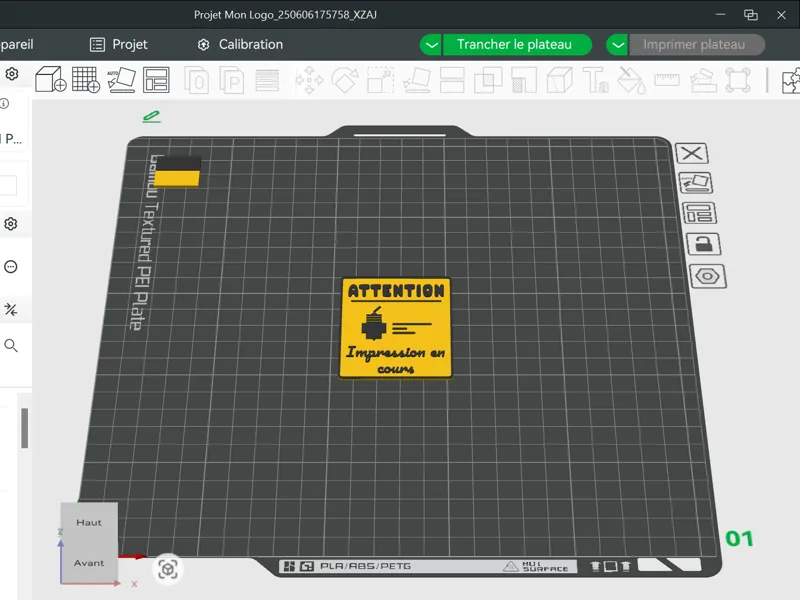Image resolution: width=800 pixels, height=600 pixels.
Task: Click the compare presets icon
Action: [11, 309]
